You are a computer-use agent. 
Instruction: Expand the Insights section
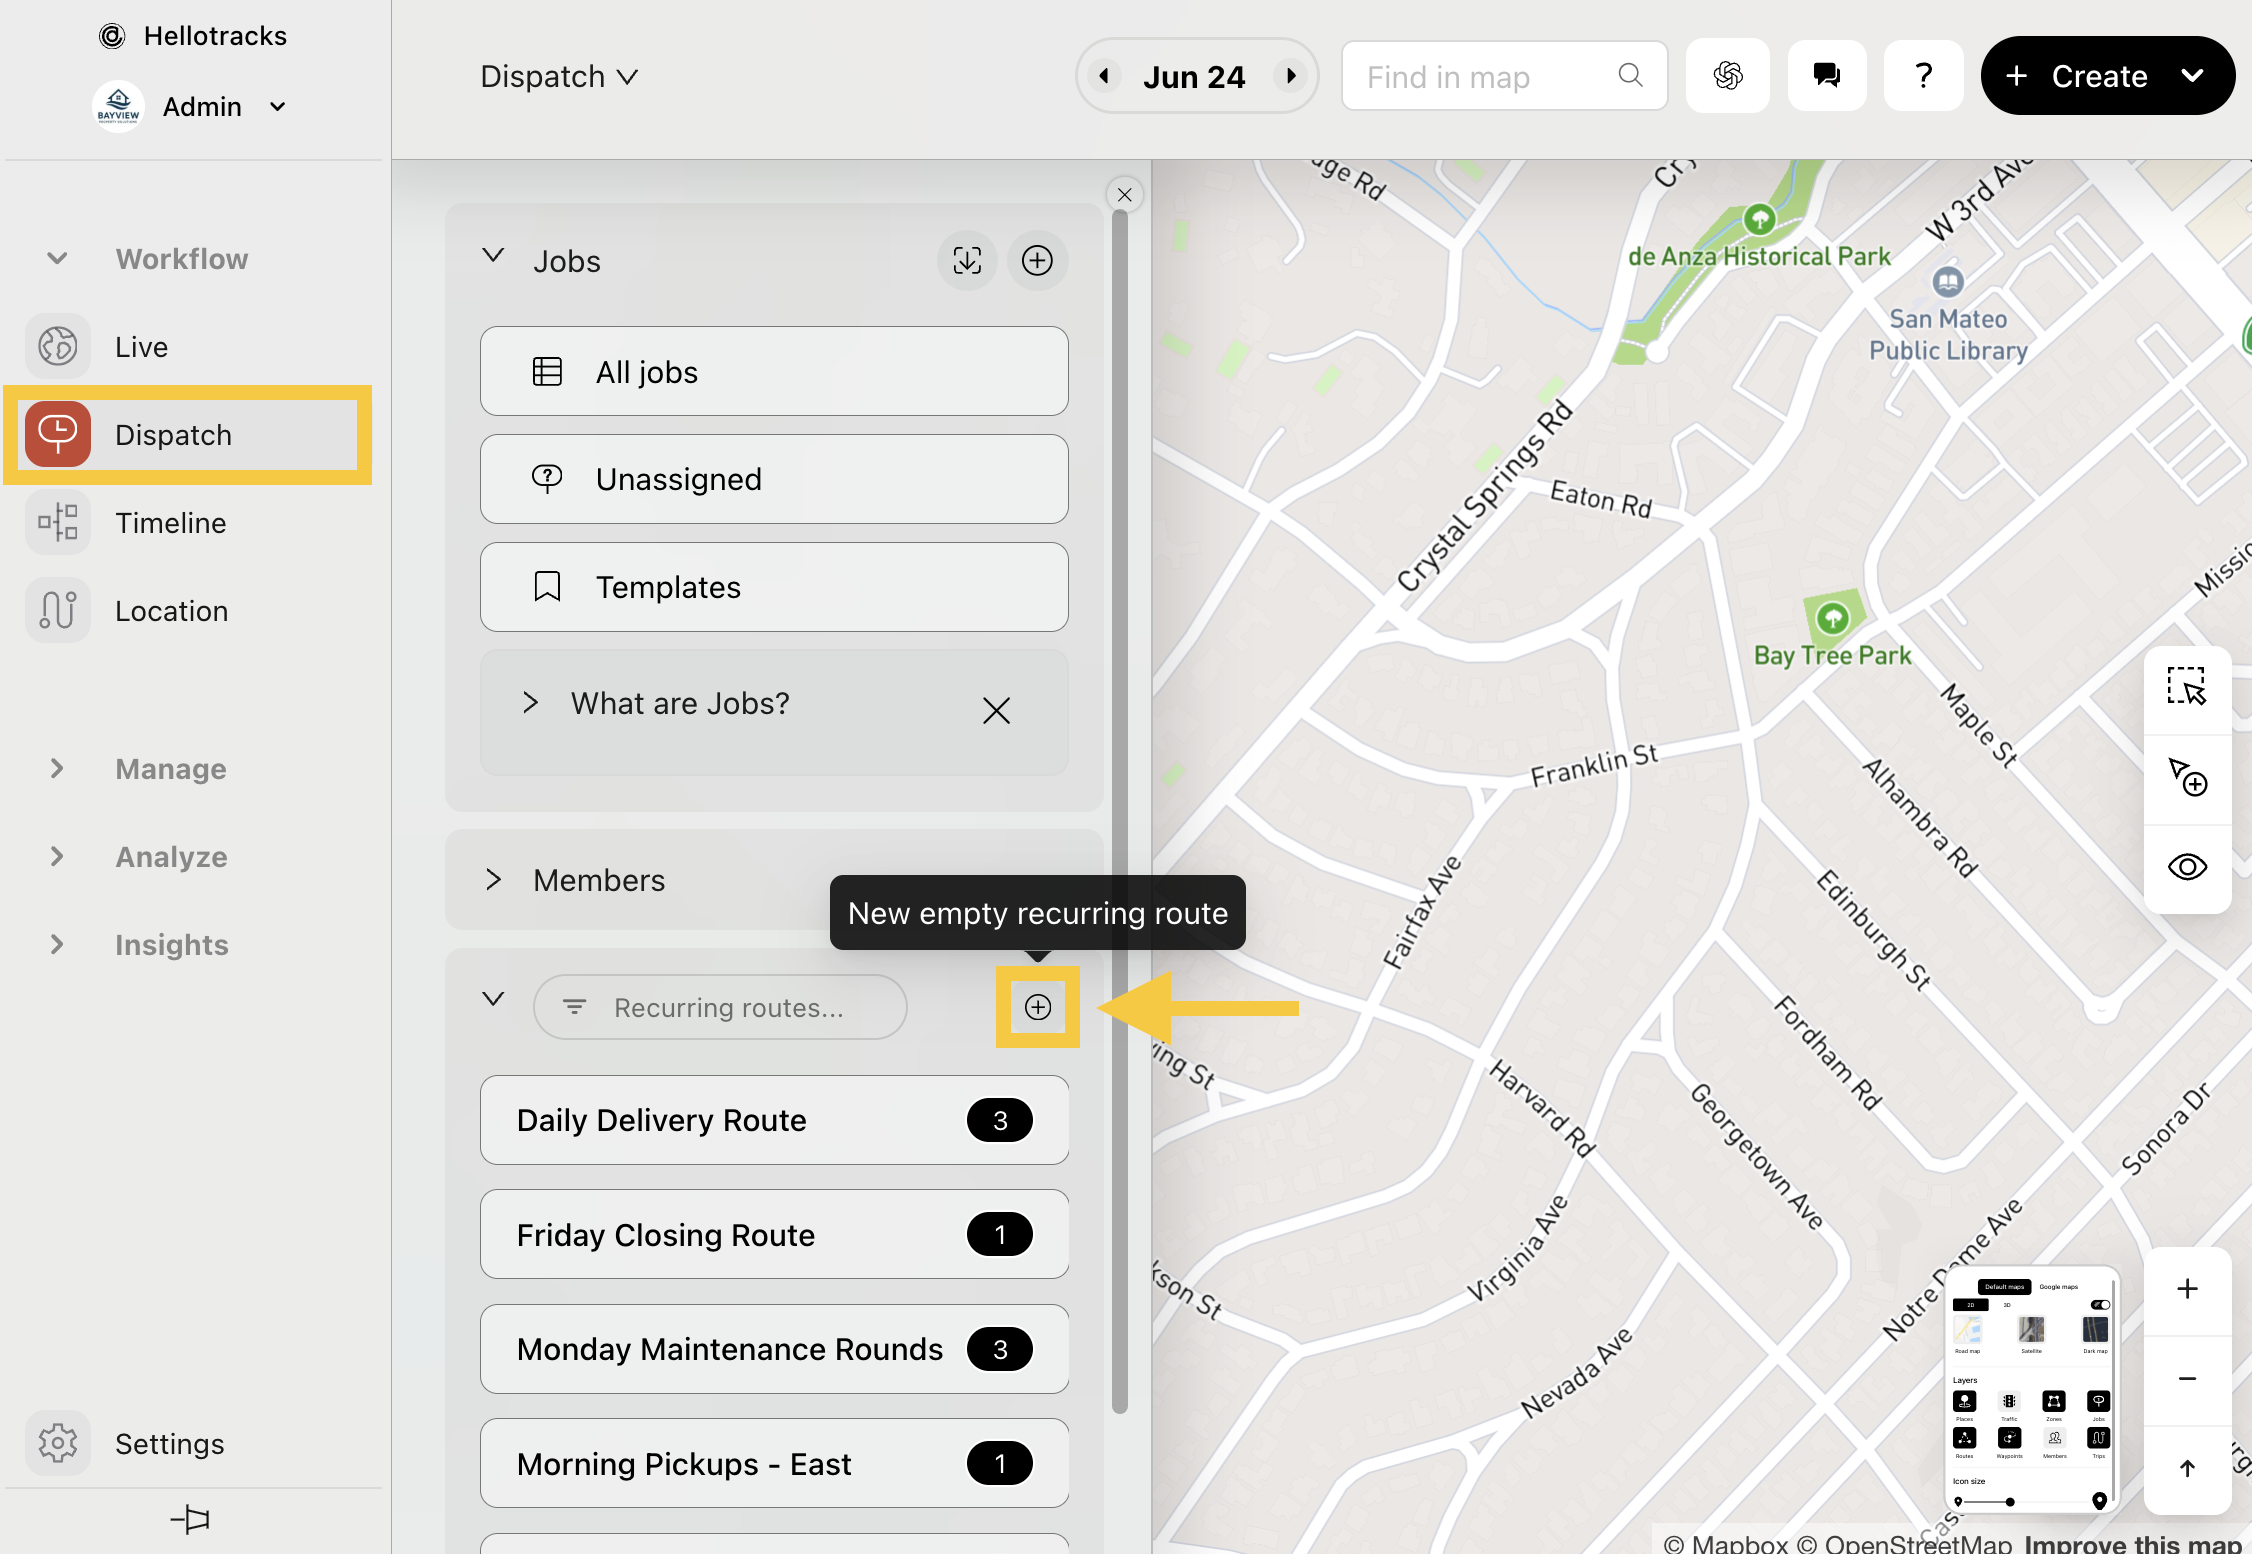57,945
